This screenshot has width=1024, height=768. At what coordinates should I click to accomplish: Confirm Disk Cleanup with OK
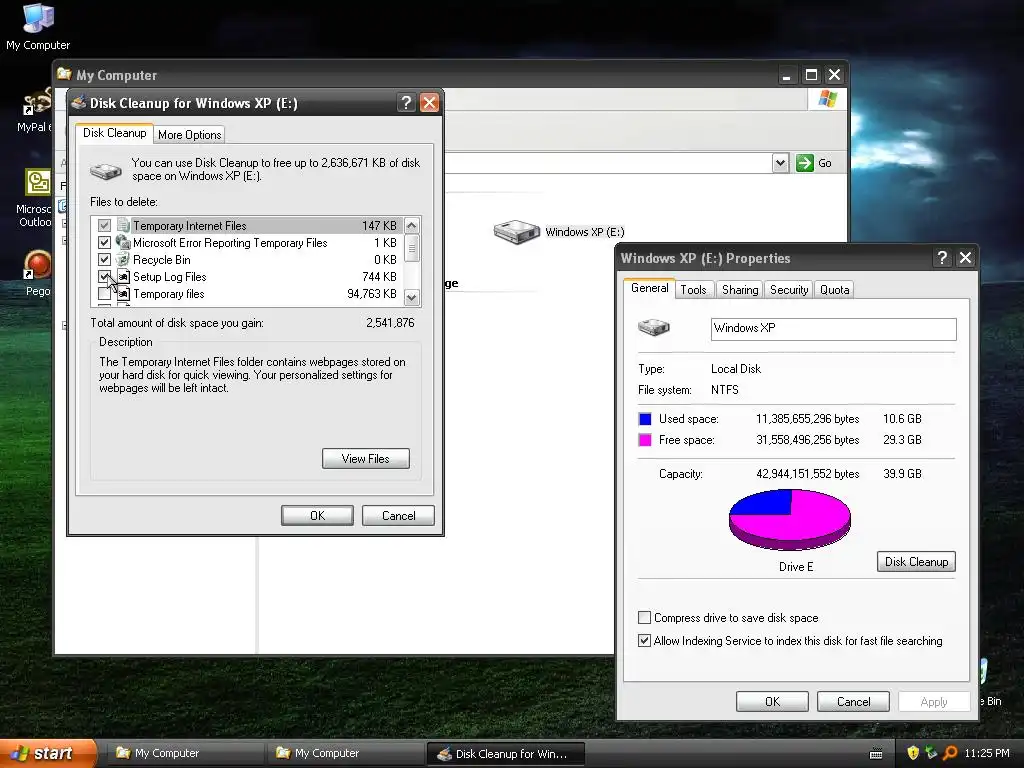coord(317,515)
